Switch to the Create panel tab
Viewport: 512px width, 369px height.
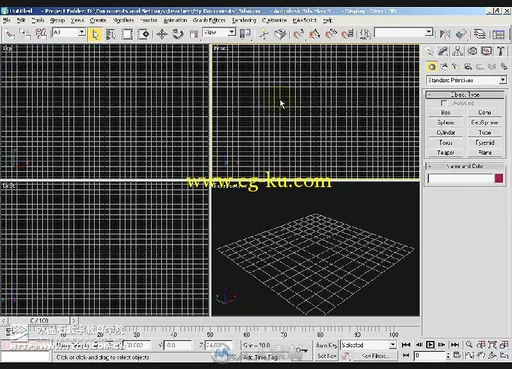(x=430, y=51)
